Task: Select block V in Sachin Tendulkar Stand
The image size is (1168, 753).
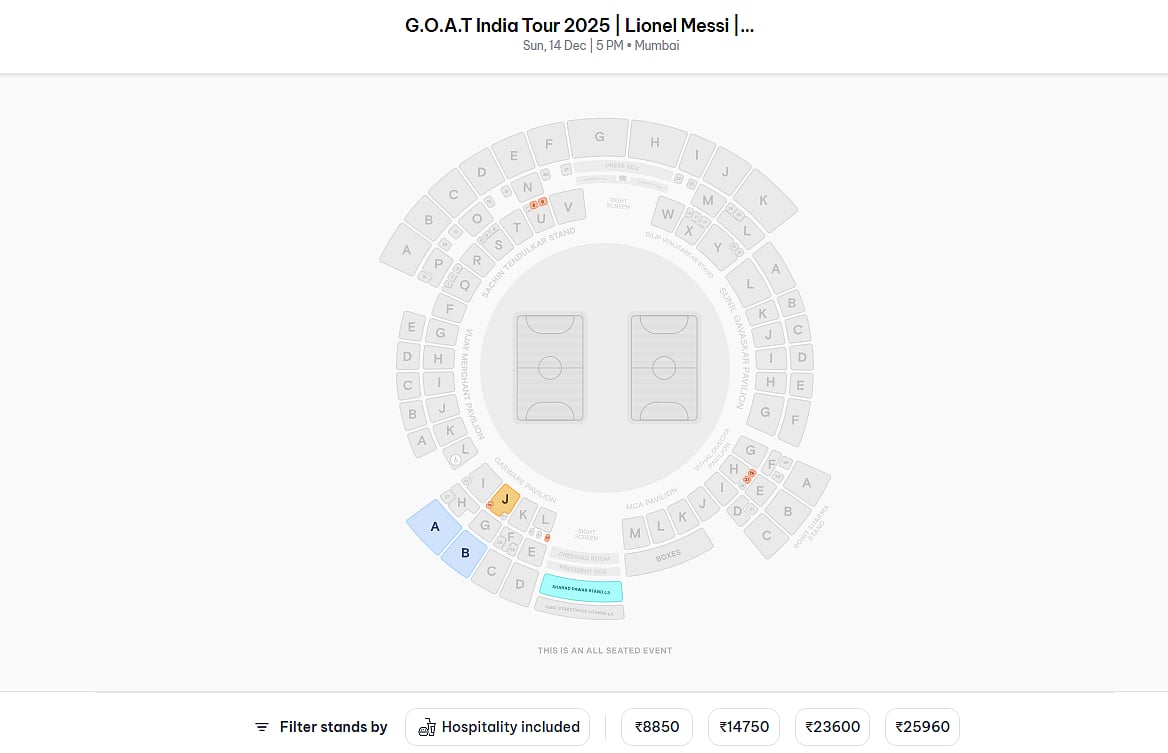Action: (568, 207)
